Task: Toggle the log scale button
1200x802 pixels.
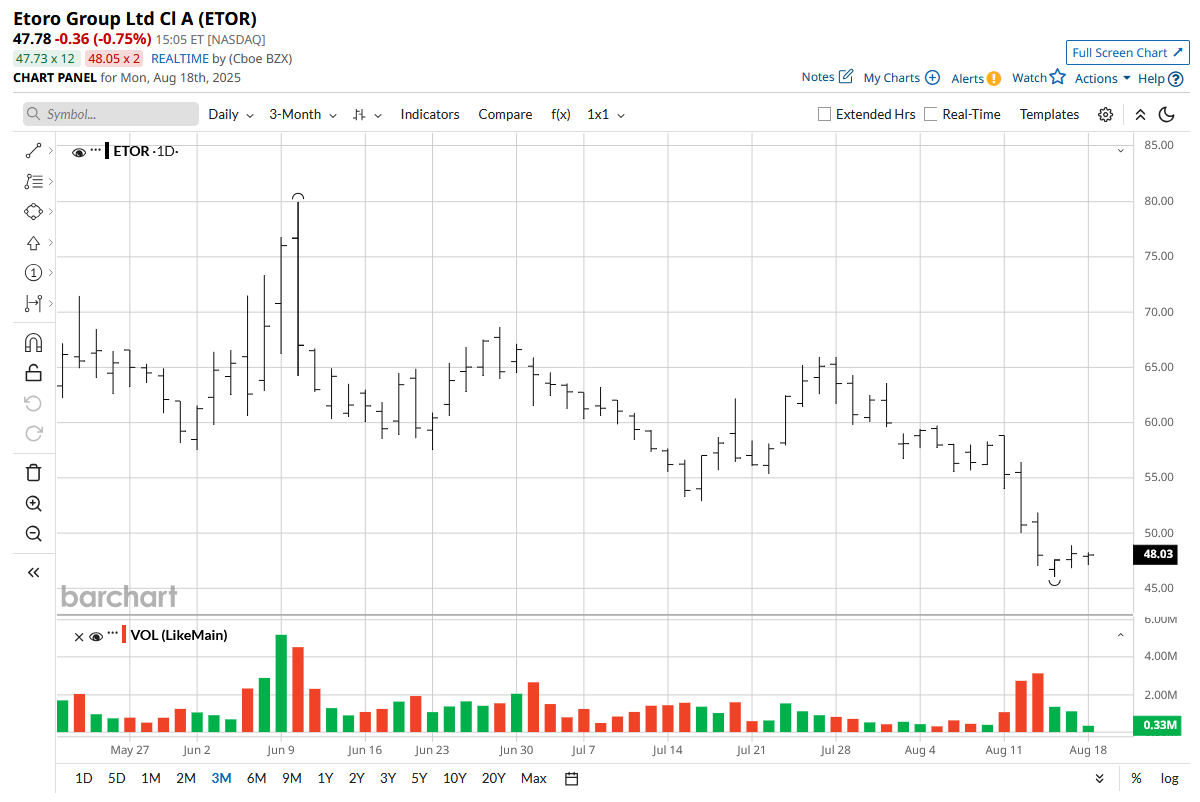Action: click(x=1169, y=778)
